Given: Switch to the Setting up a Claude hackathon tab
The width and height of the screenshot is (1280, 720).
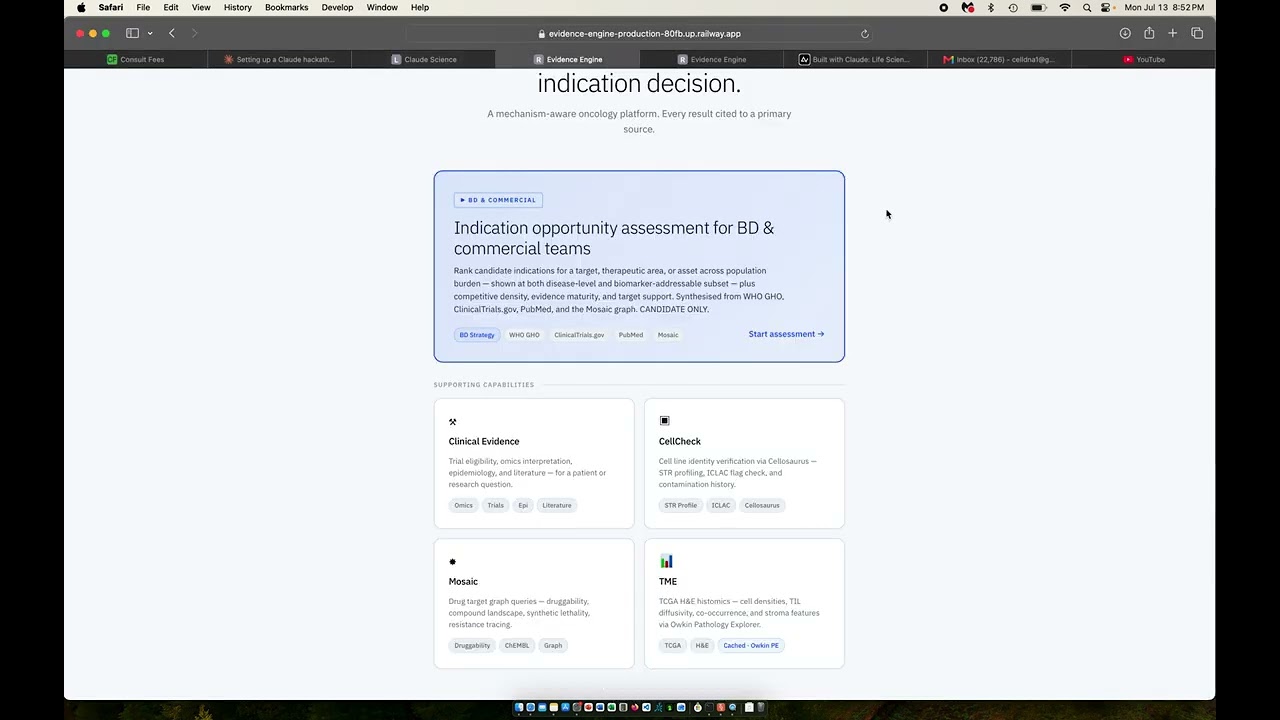Looking at the screenshot, I should (280, 59).
